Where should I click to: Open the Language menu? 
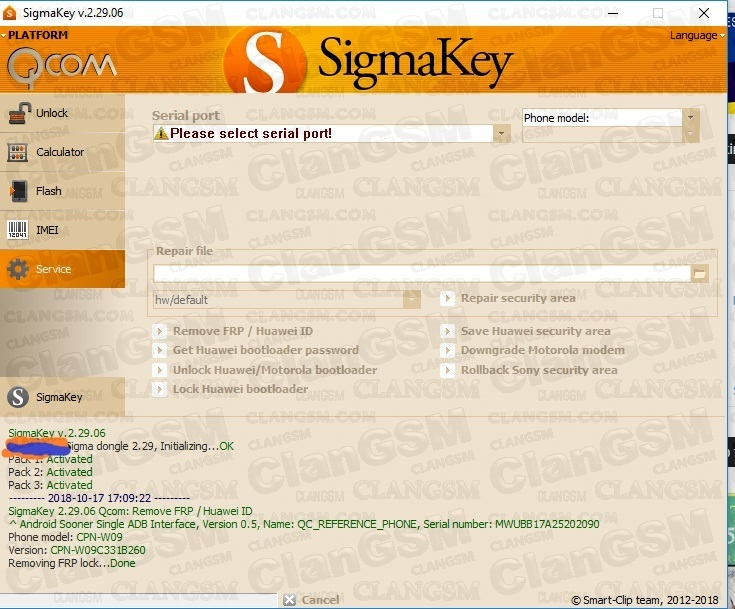[x=697, y=35]
